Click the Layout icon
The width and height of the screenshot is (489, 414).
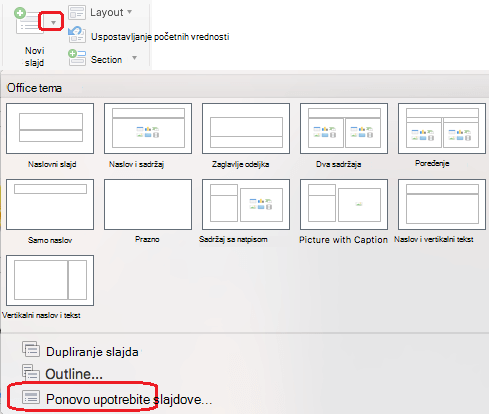[77, 13]
